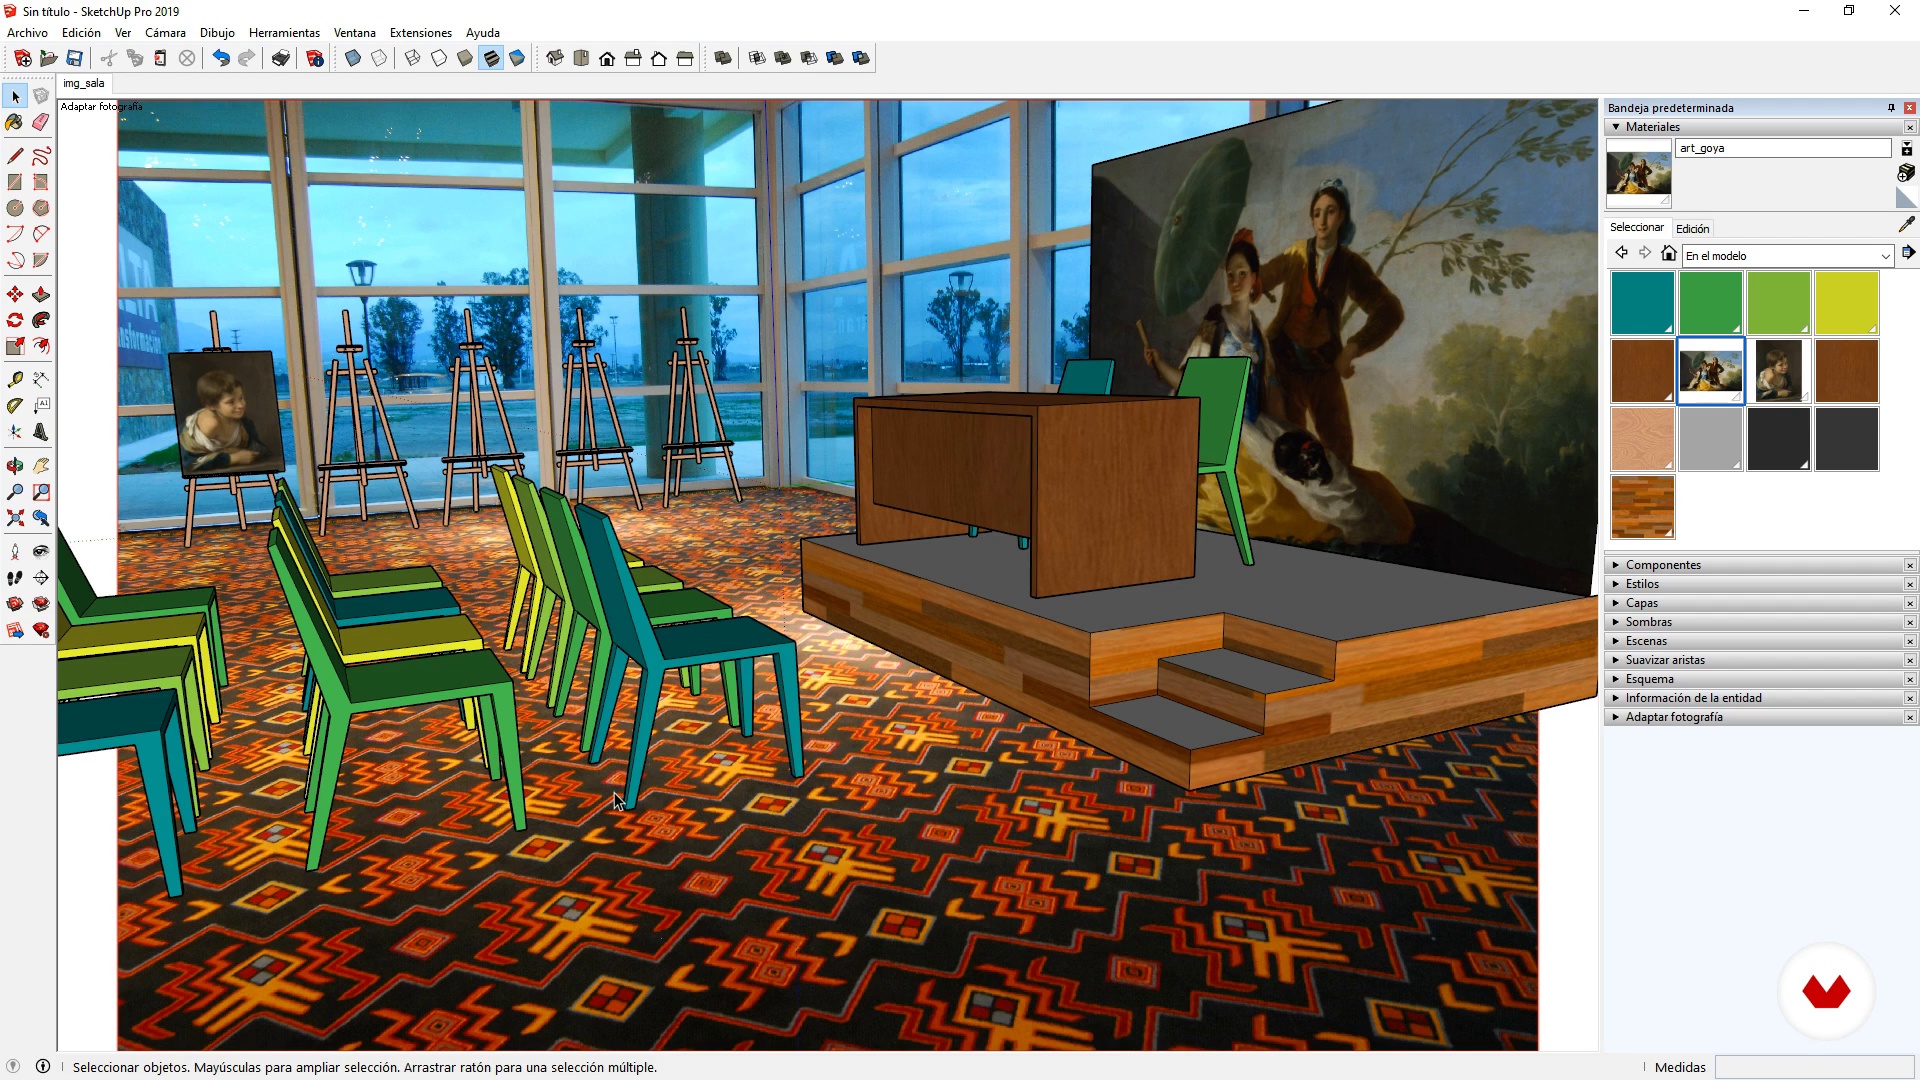Activate the Orbit tool
Viewport: 1920px width, 1080px height.
click(14, 466)
